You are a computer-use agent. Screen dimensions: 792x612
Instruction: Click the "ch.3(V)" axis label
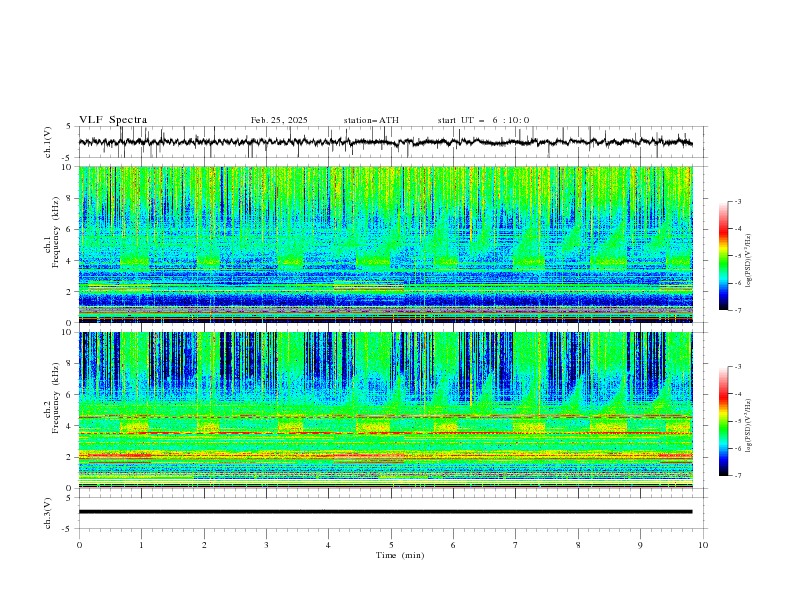(47, 513)
